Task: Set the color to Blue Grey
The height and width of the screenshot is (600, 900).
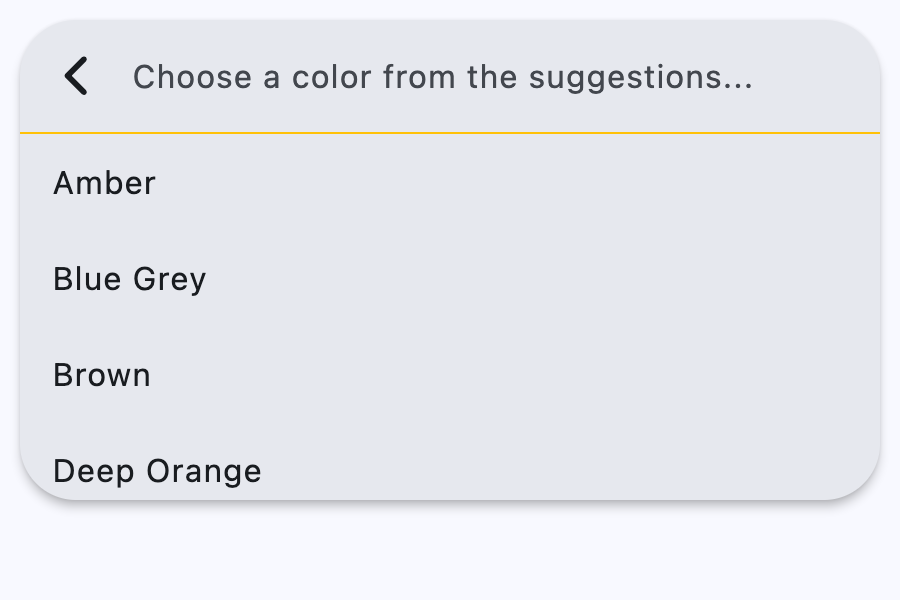Action: point(130,279)
